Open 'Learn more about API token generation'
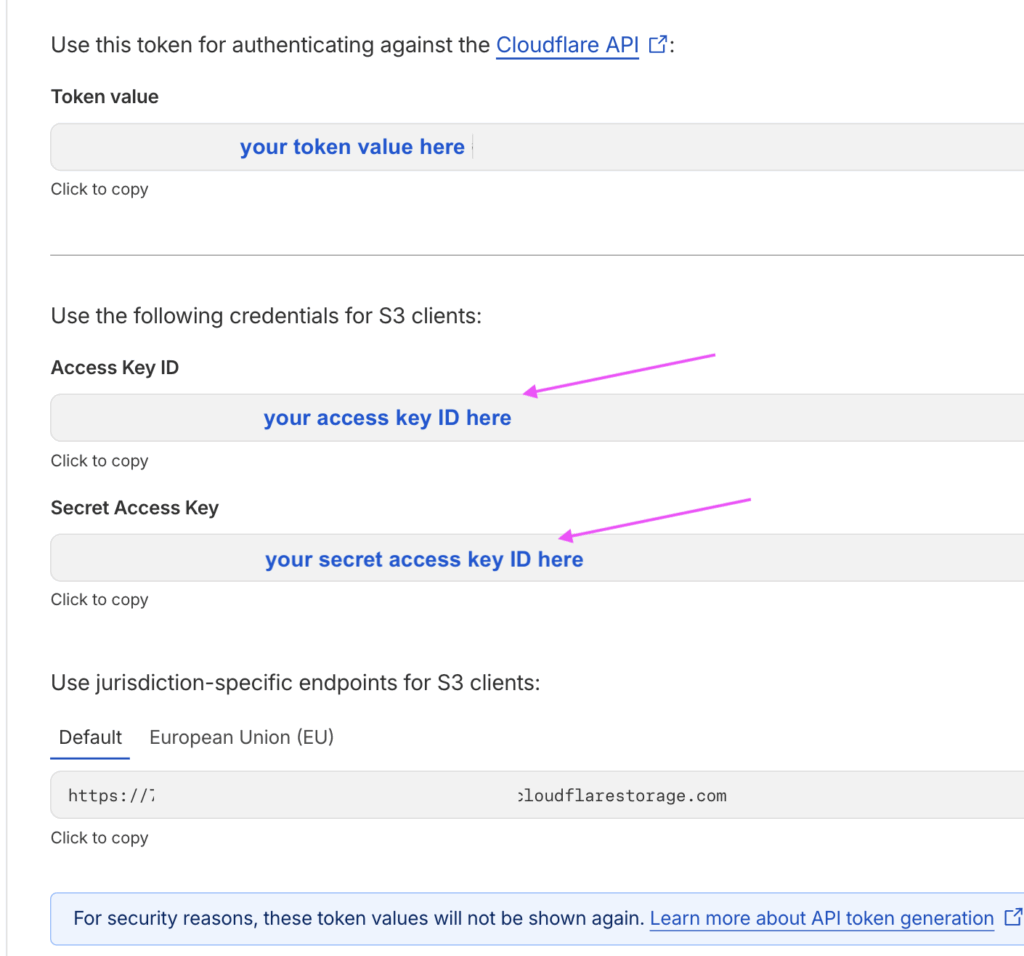 [821, 918]
